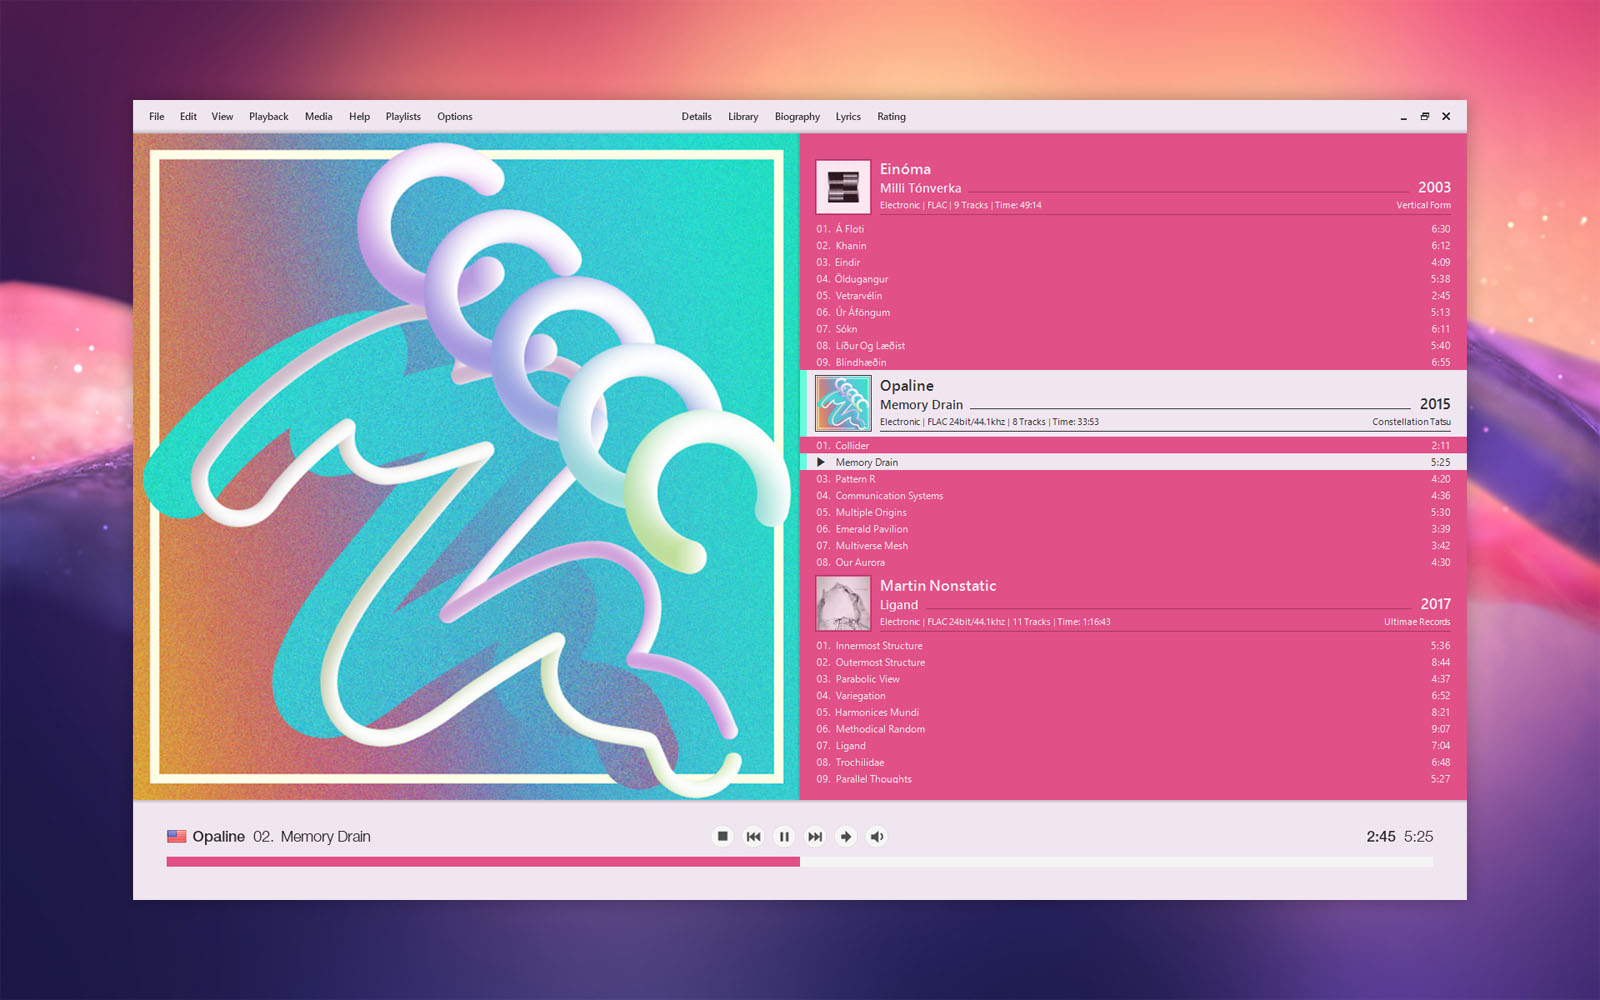Click the Einóma artist heading
The height and width of the screenshot is (1000, 1600).
pyautogui.click(x=905, y=169)
